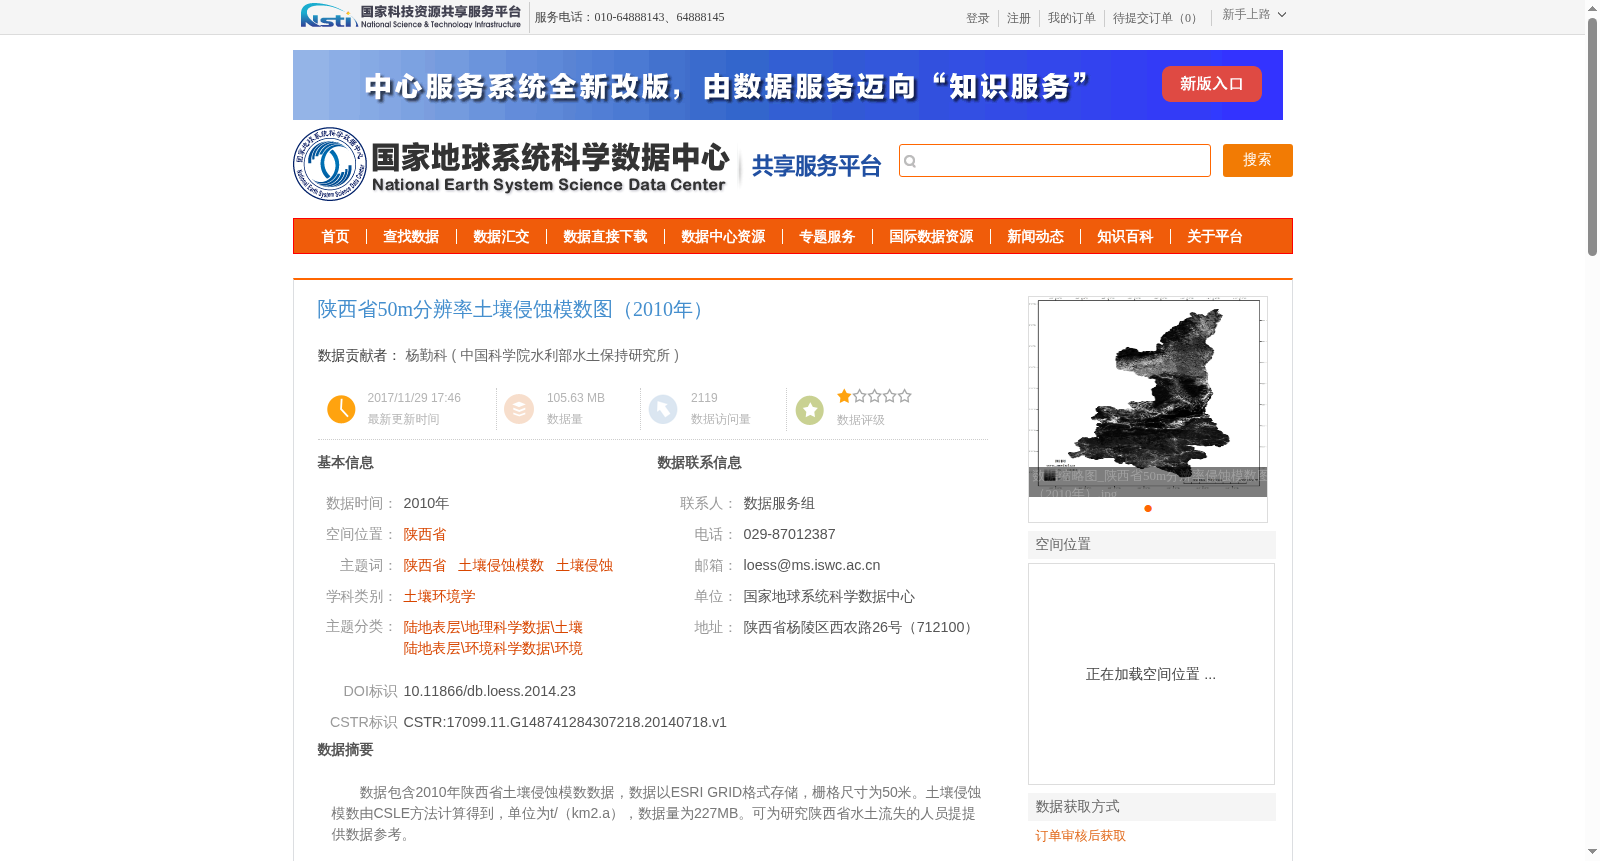Click the 土壤侵蚀模数 keyword link
Viewport: 1600px width, 861px height.
pyautogui.click(x=501, y=565)
